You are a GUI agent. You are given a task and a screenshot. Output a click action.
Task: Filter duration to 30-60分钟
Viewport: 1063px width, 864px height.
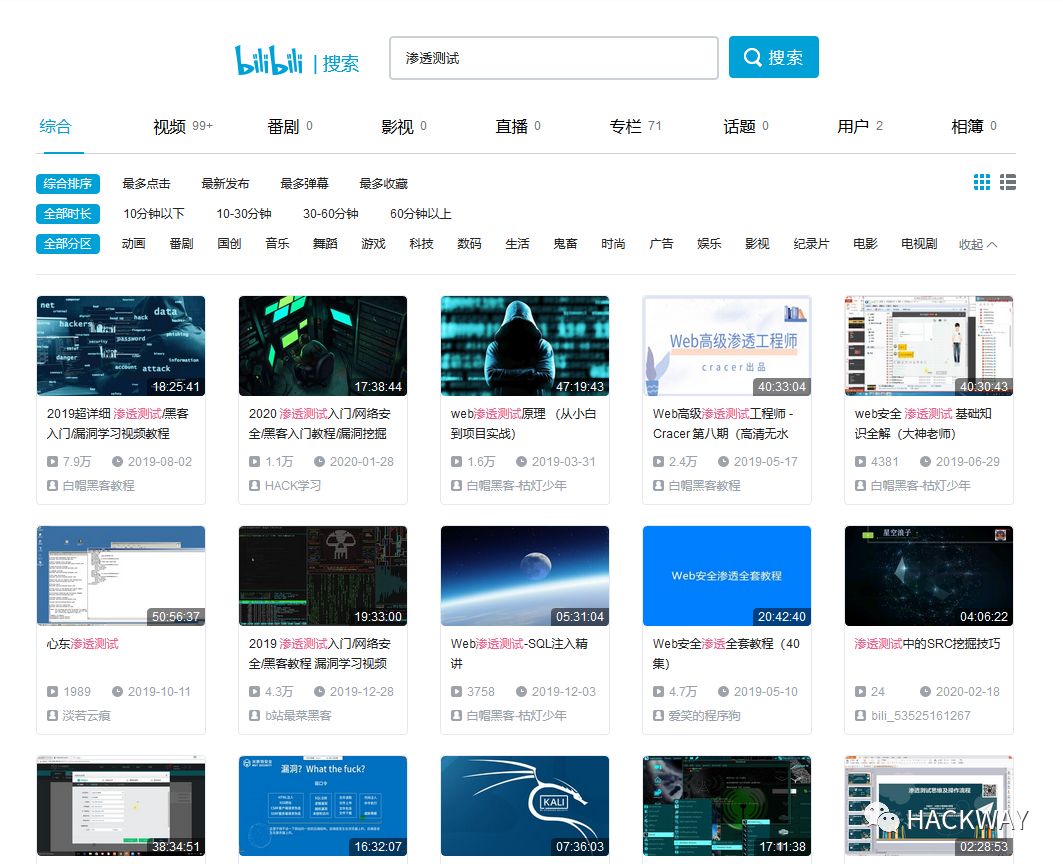(330, 214)
